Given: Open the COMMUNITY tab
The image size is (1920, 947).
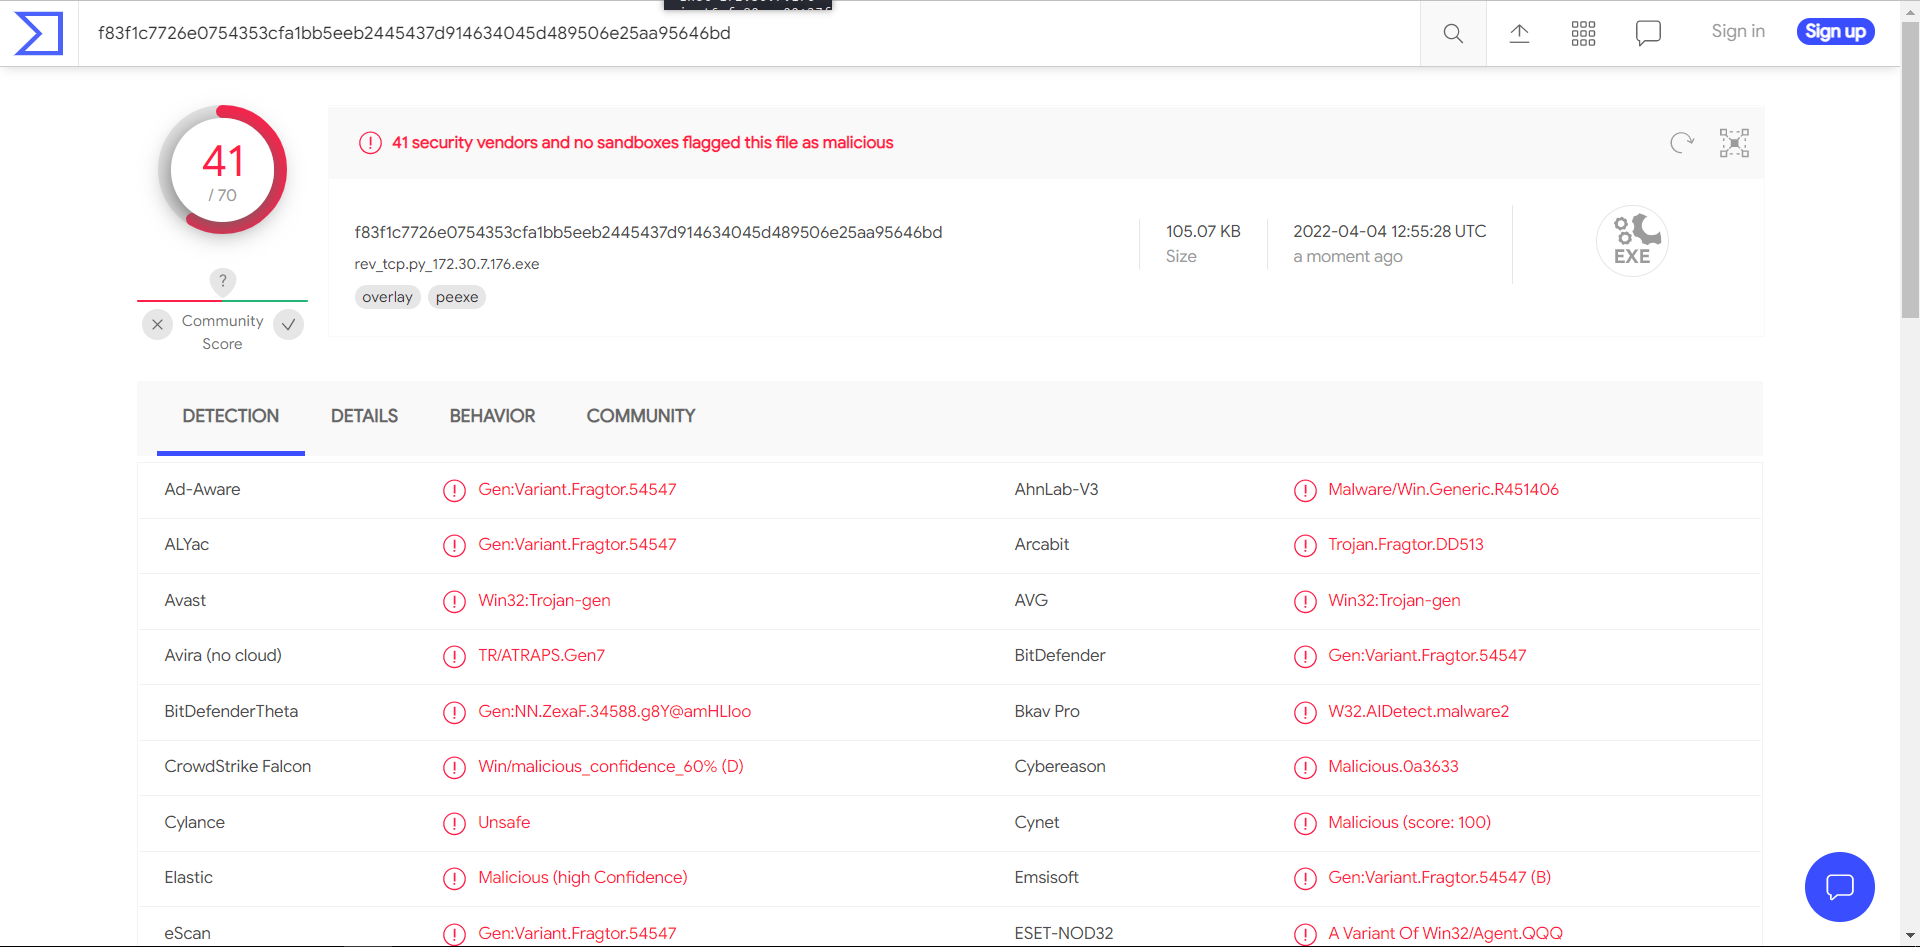Looking at the screenshot, I should 641,416.
